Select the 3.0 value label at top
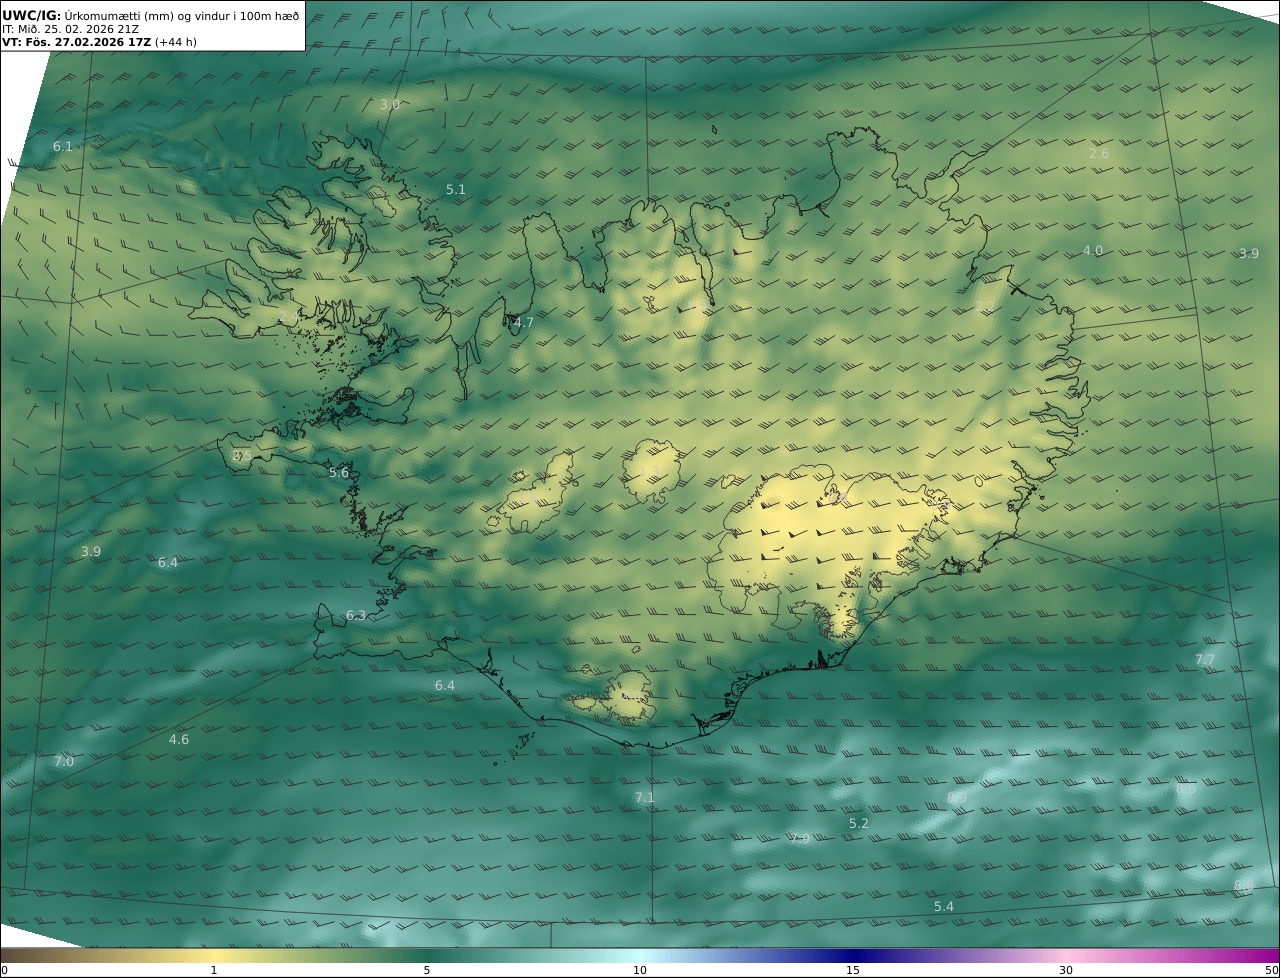The image size is (1280, 978). click(x=390, y=104)
